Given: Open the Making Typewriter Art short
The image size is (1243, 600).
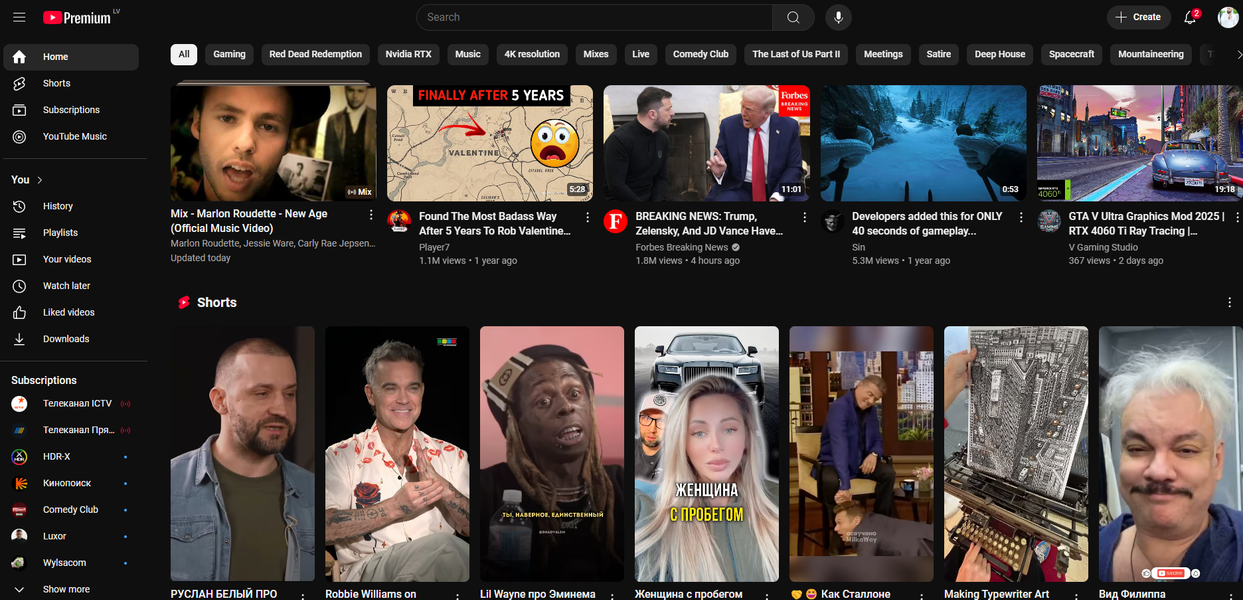Looking at the screenshot, I should [x=1016, y=454].
